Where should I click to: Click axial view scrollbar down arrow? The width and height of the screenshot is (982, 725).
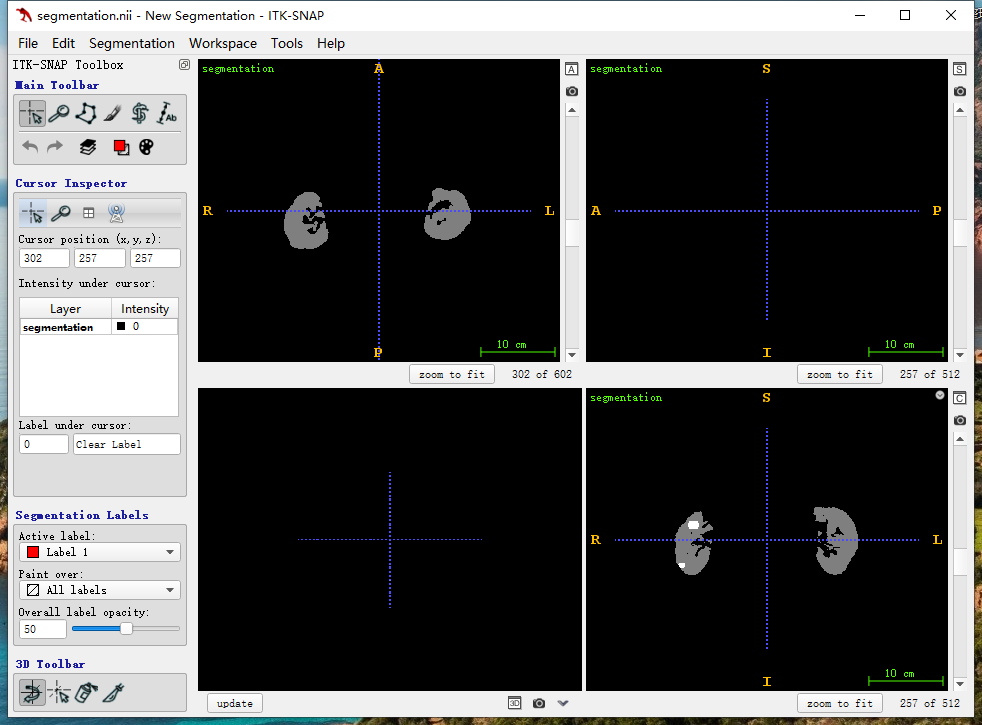click(572, 355)
